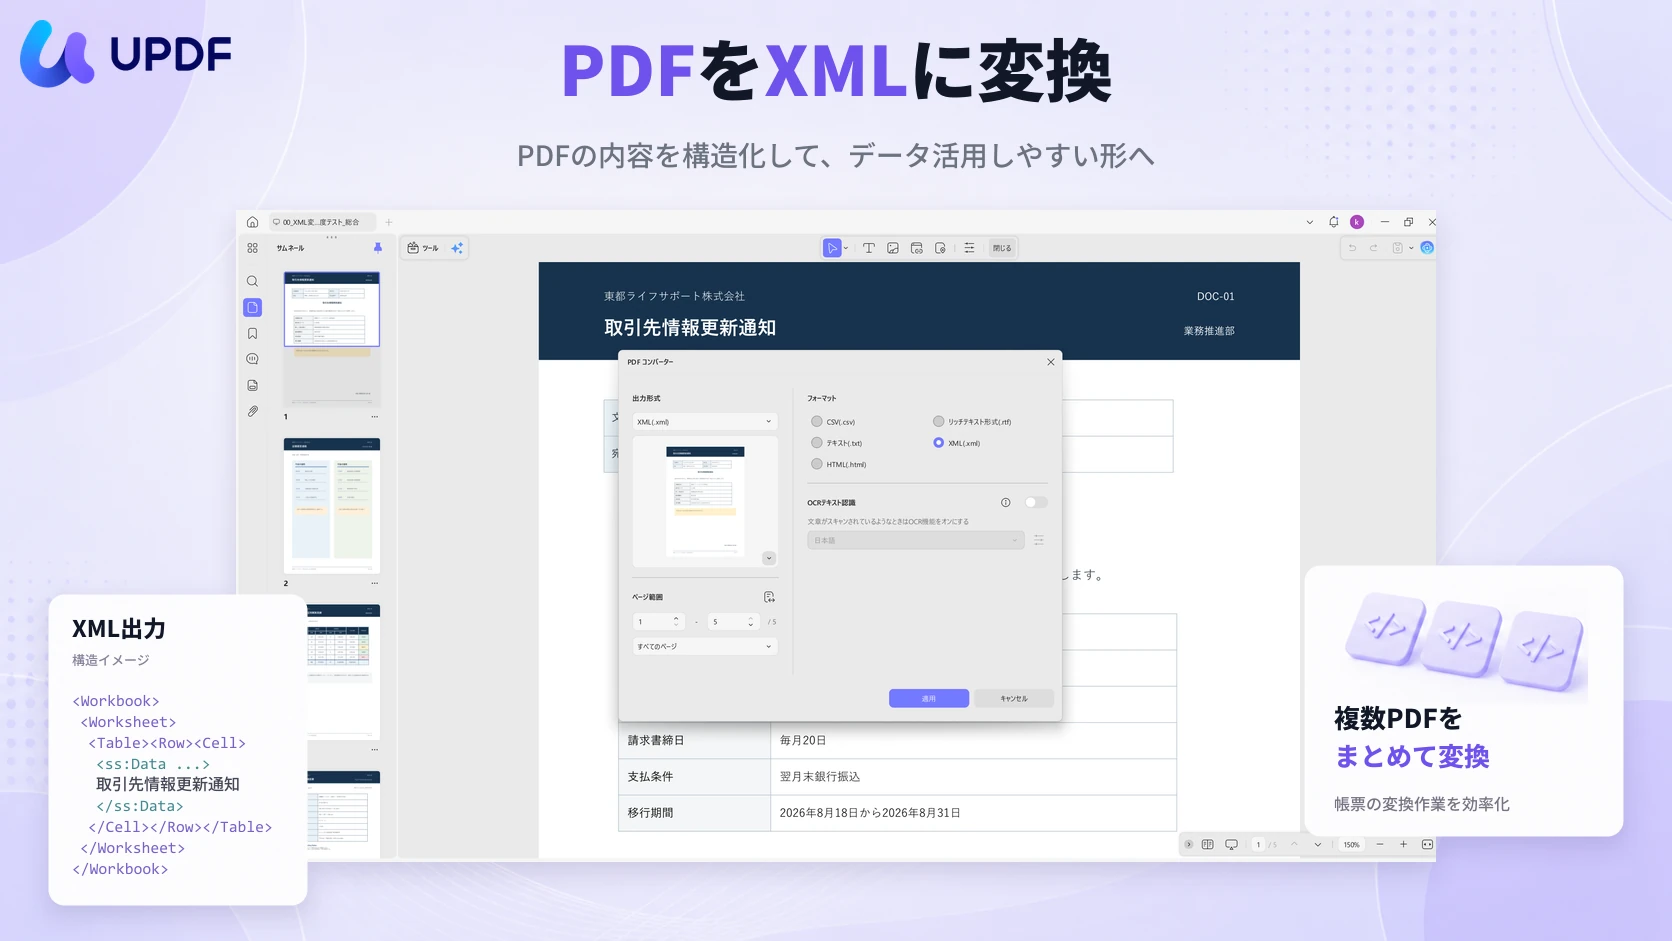The height and width of the screenshot is (941, 1672).
Task: Zoom out with the minus icon
Action: (1380, 845)
